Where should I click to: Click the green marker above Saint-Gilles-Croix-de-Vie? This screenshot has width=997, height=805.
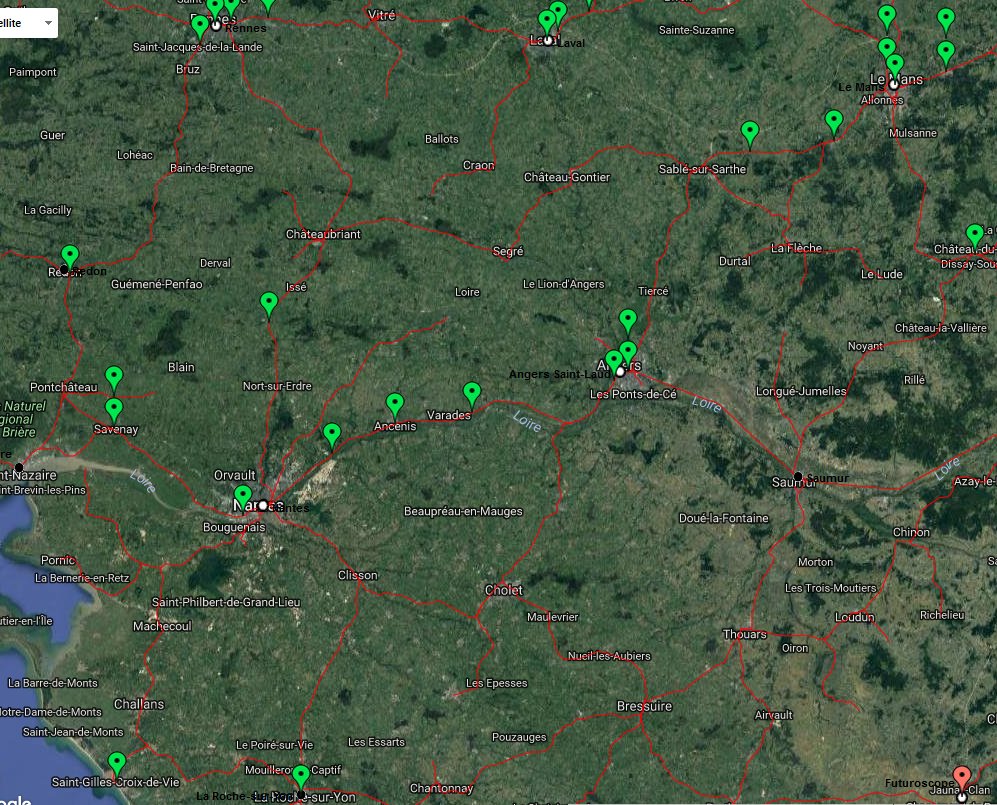tap(117, 764)
